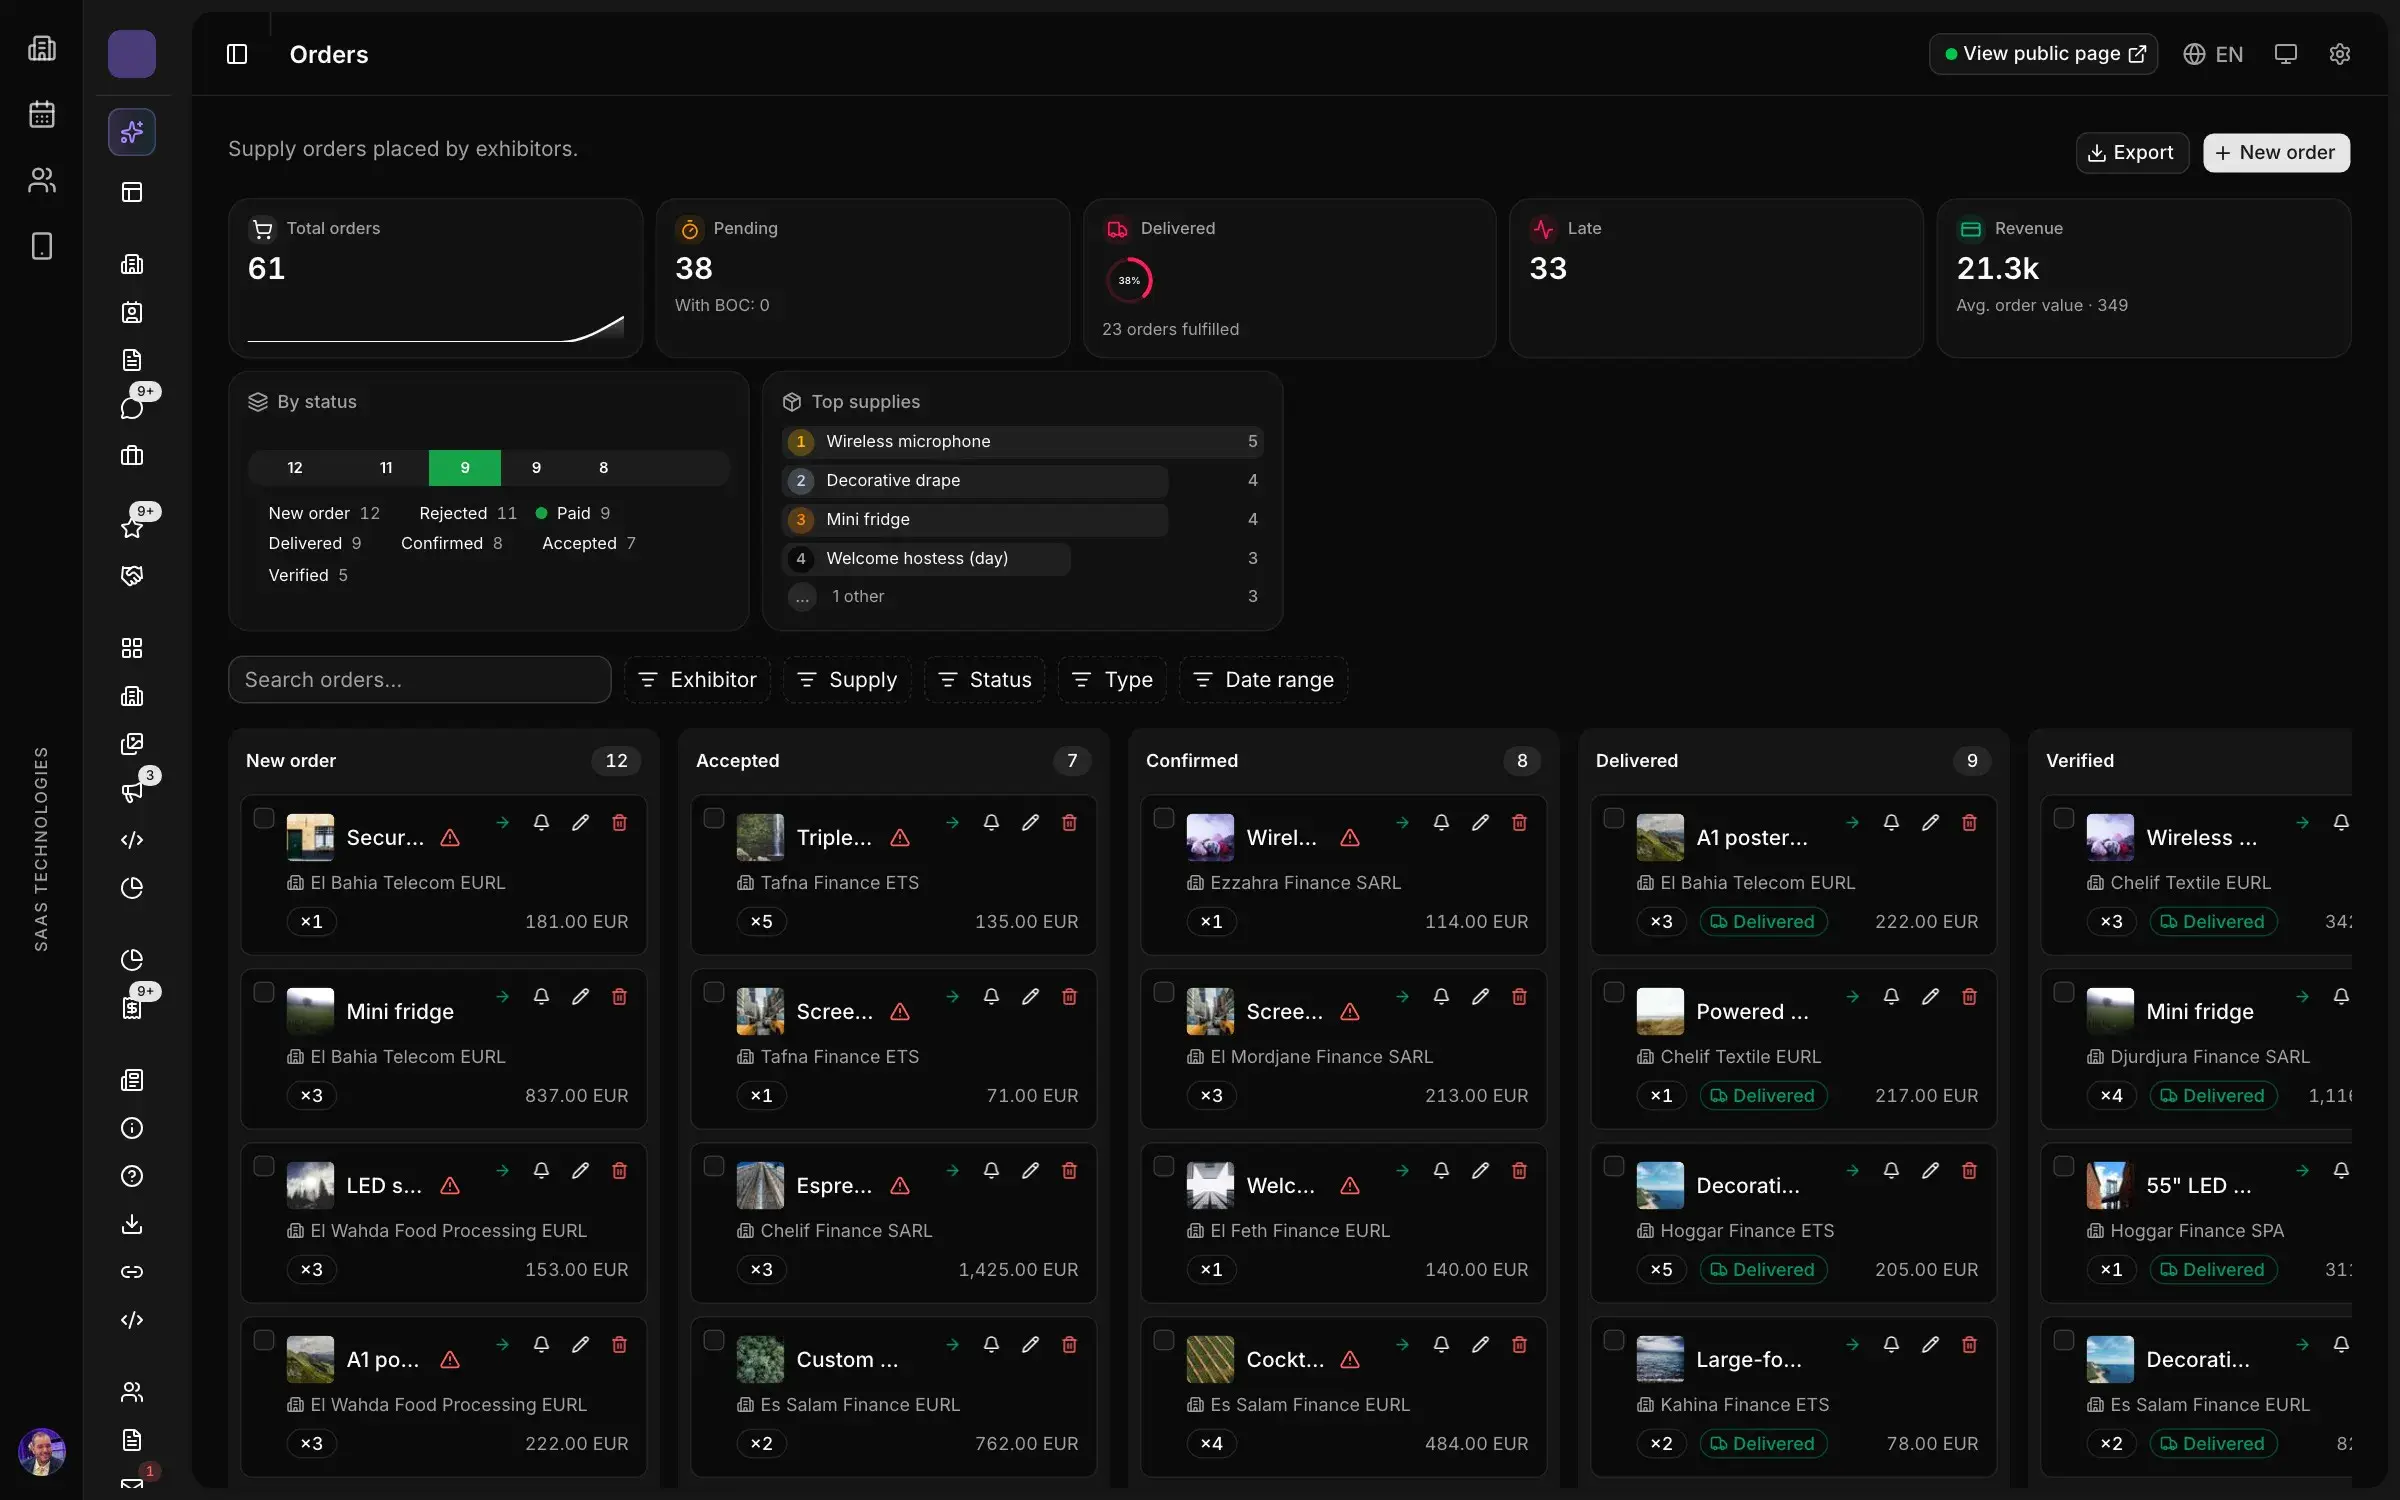Click the user avatar at bottom left

[41, 1451]
